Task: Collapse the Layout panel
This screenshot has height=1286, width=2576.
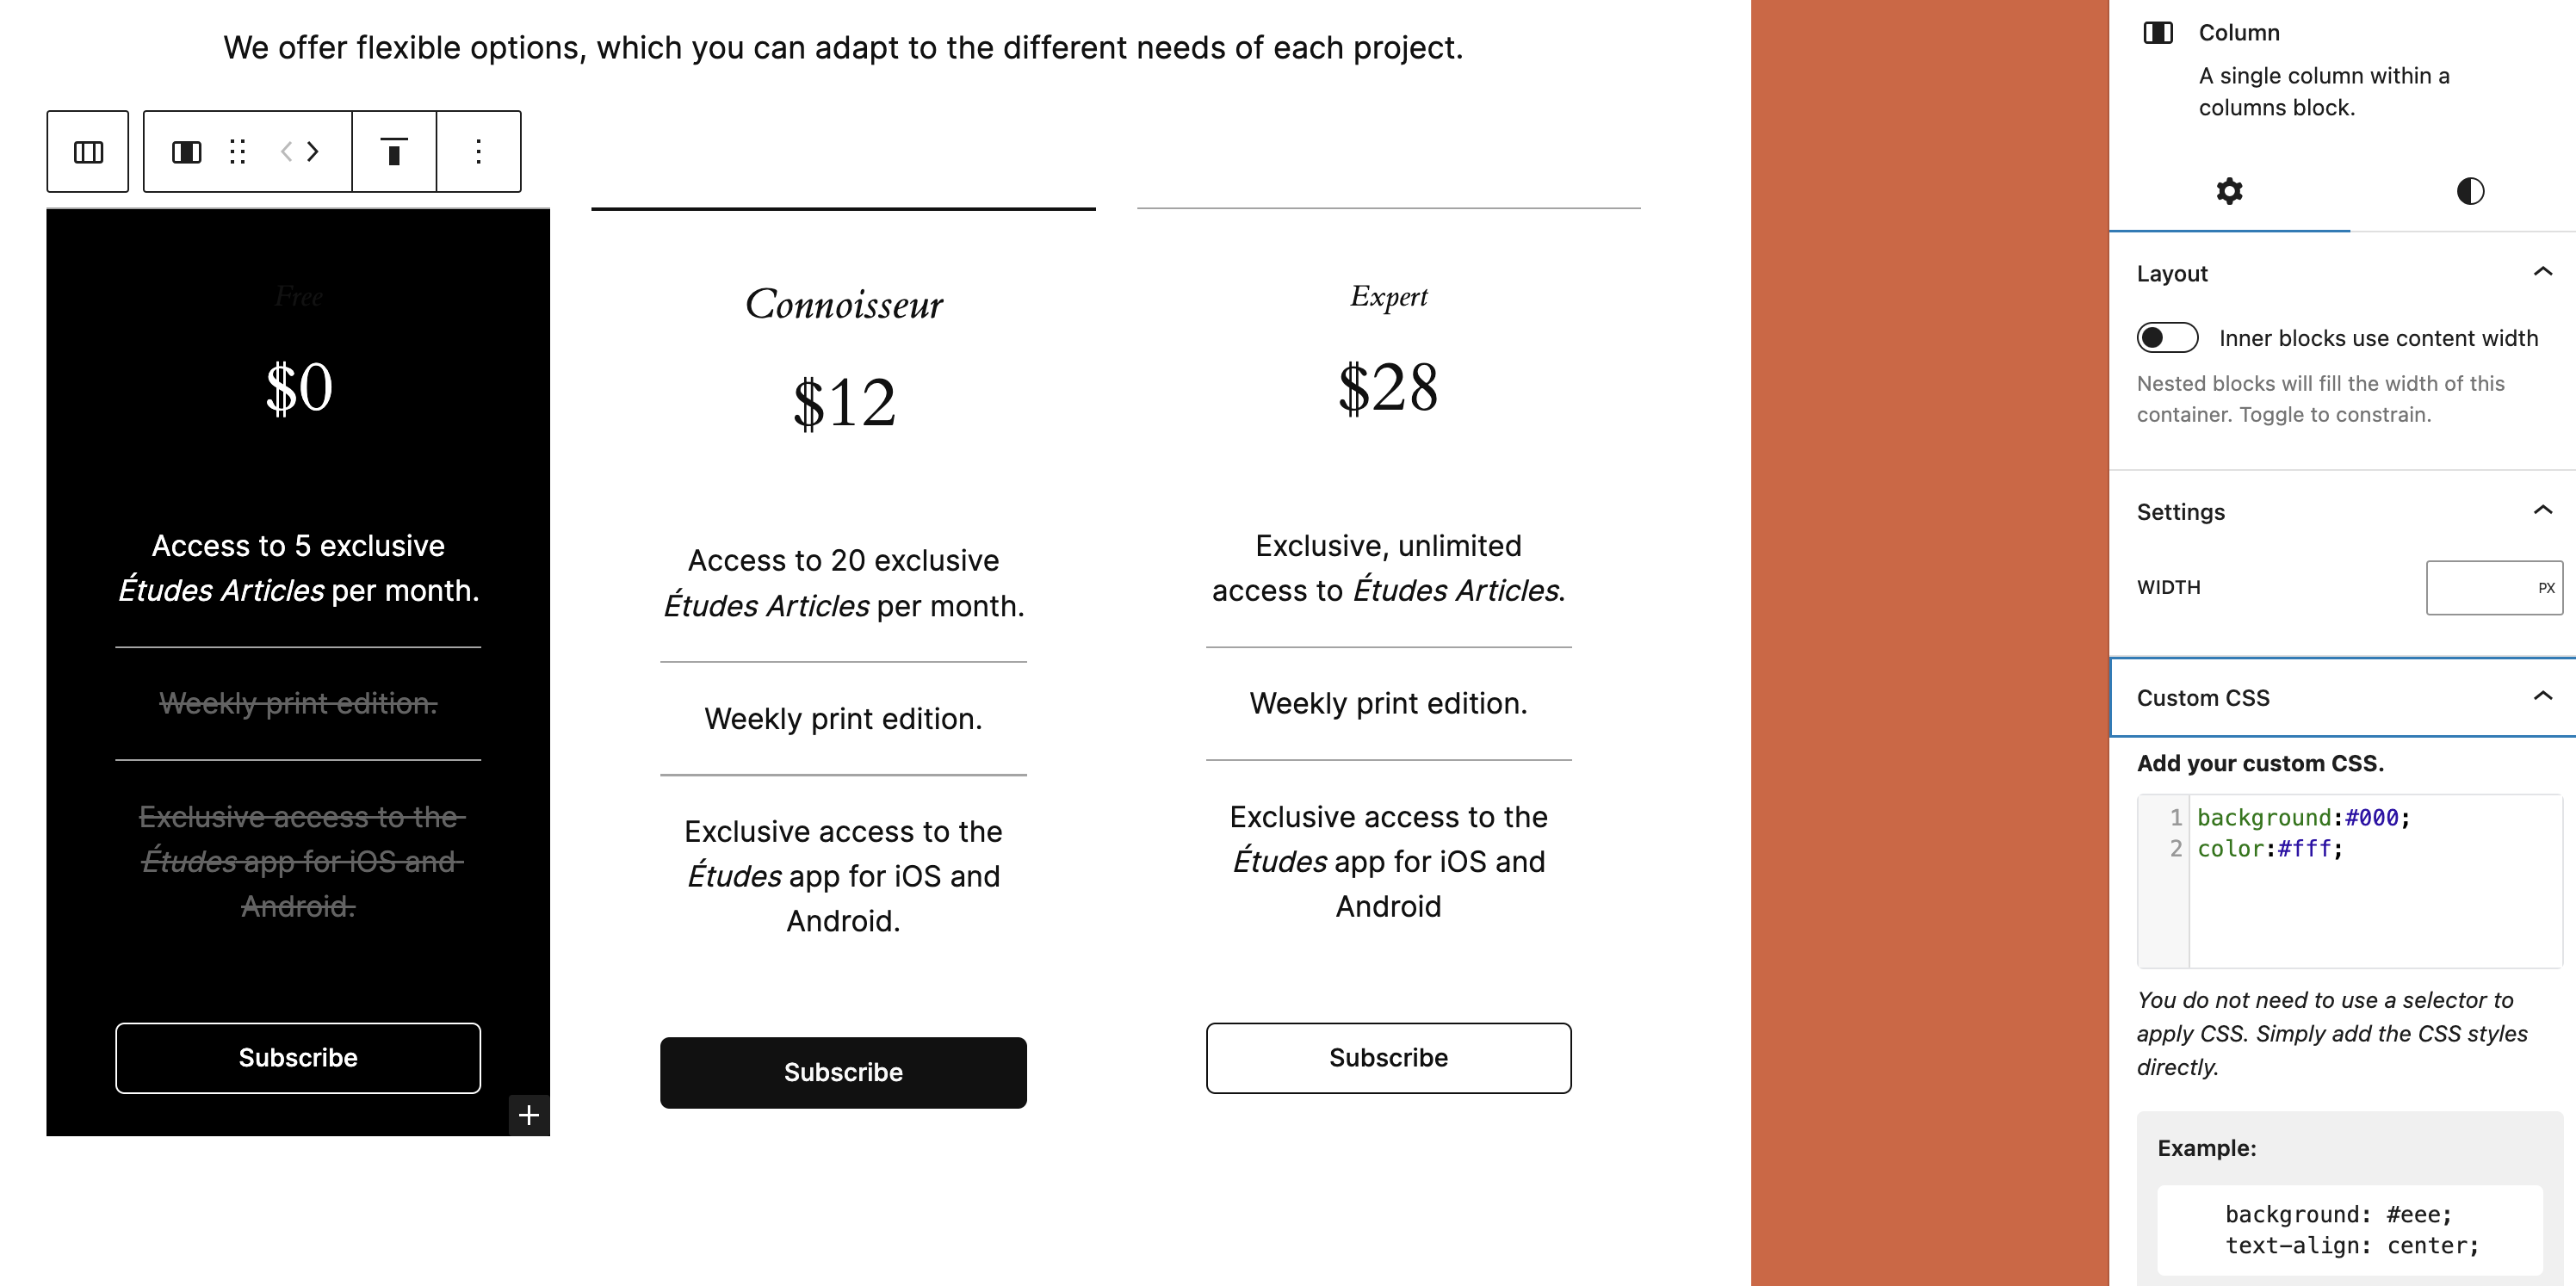Action: point(2542,273)
